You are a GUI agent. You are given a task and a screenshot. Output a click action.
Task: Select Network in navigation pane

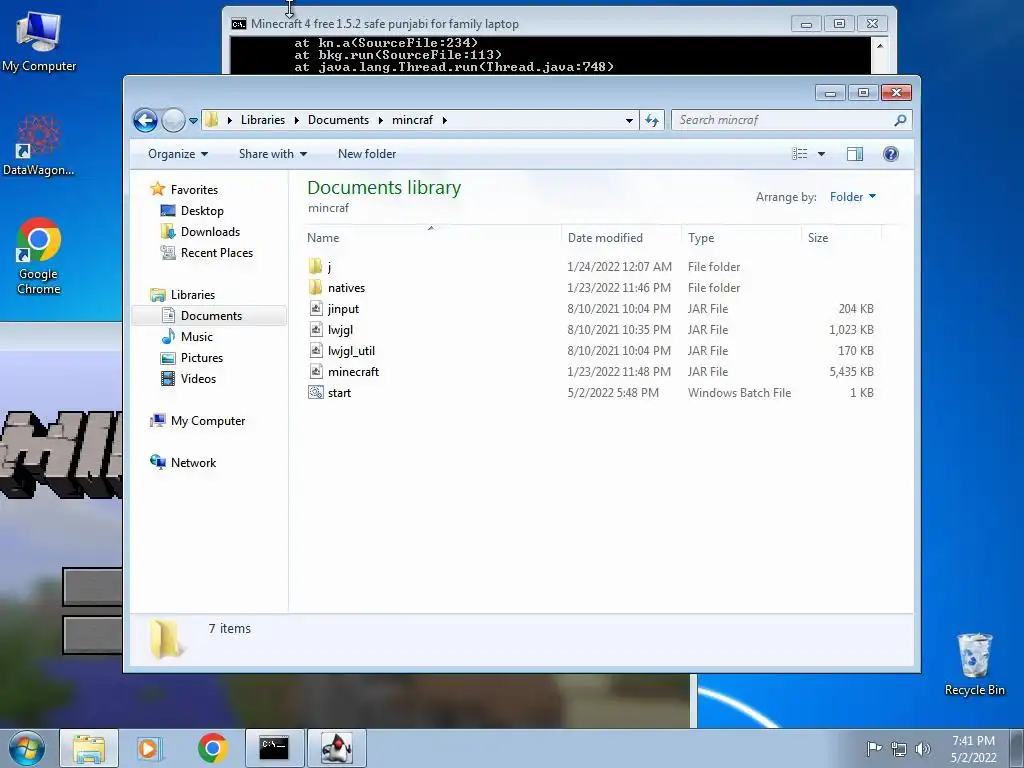pyautogui.click(x=193, y=462)
